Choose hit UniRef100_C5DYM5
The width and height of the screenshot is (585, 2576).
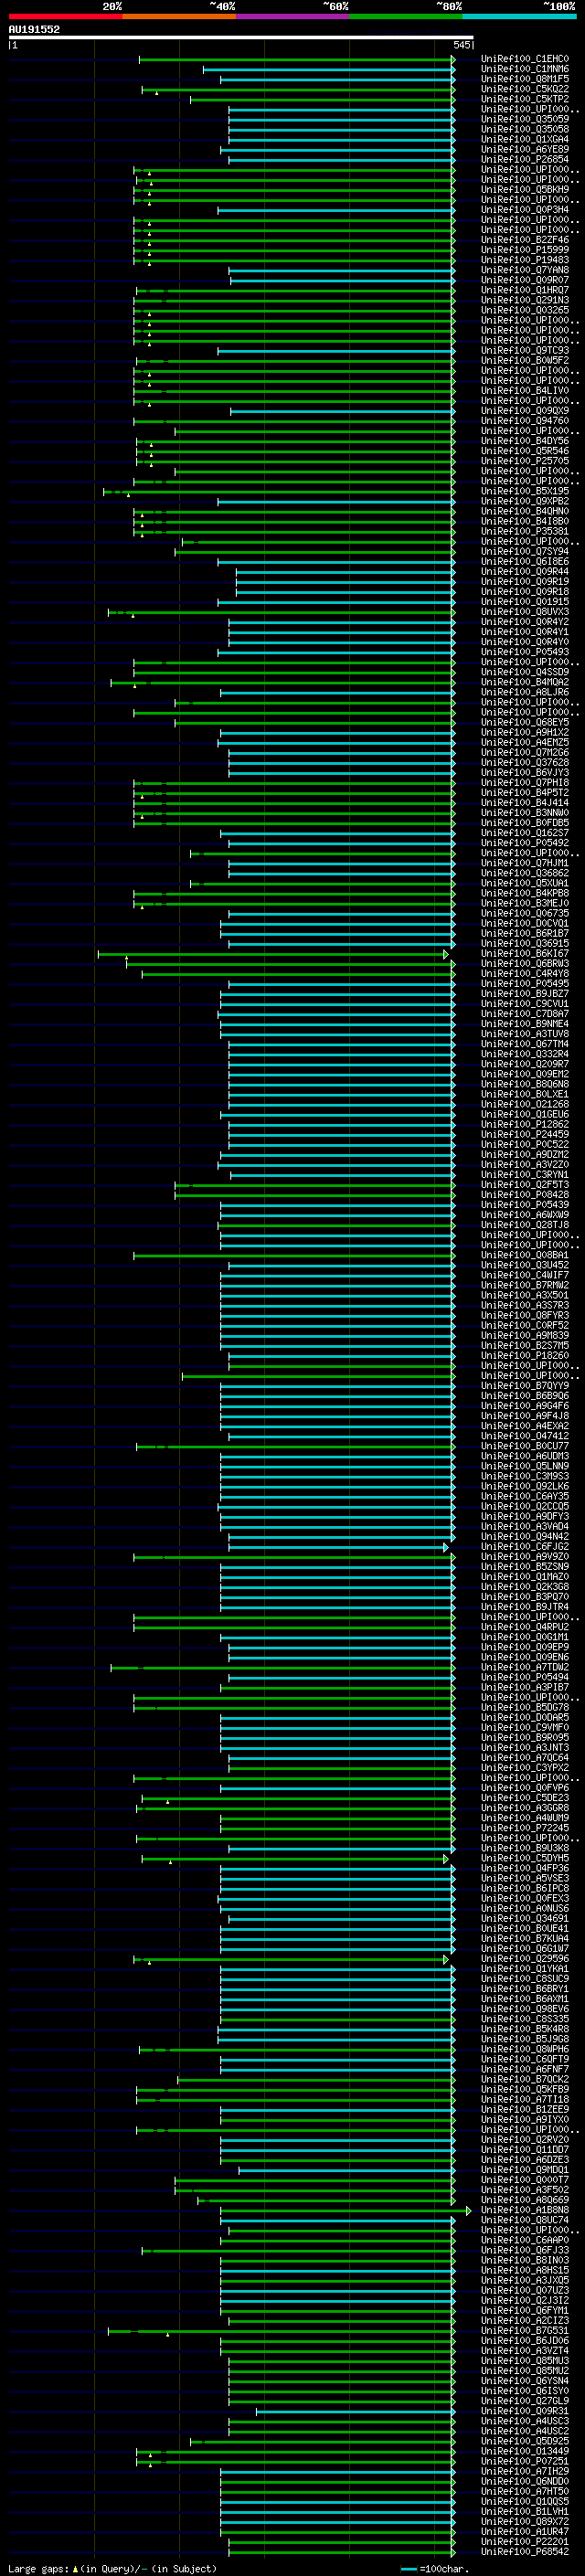pyautogui.click(x=524, y=1858)
